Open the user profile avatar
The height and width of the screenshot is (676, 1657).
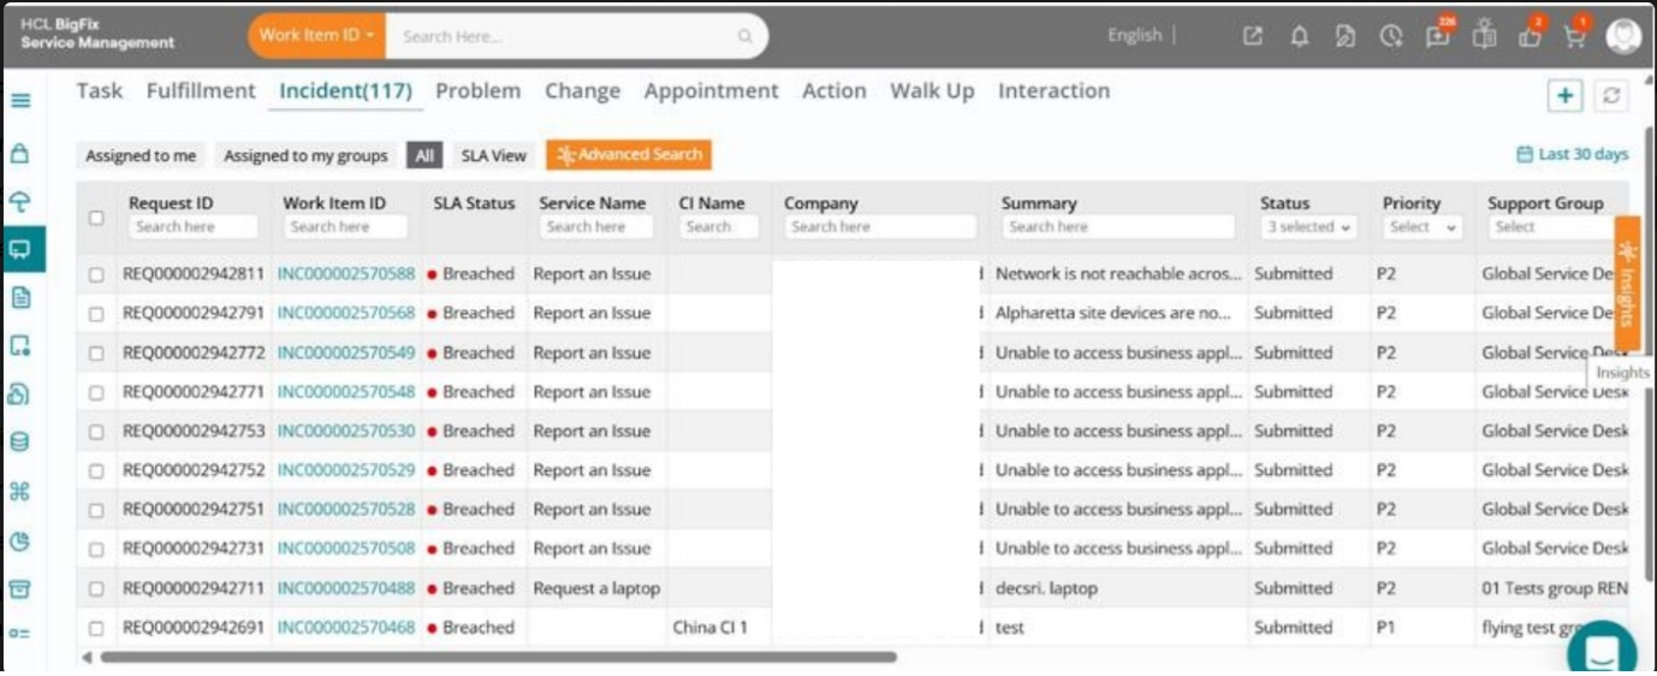pyautogui.click(x=1623, y=36)
